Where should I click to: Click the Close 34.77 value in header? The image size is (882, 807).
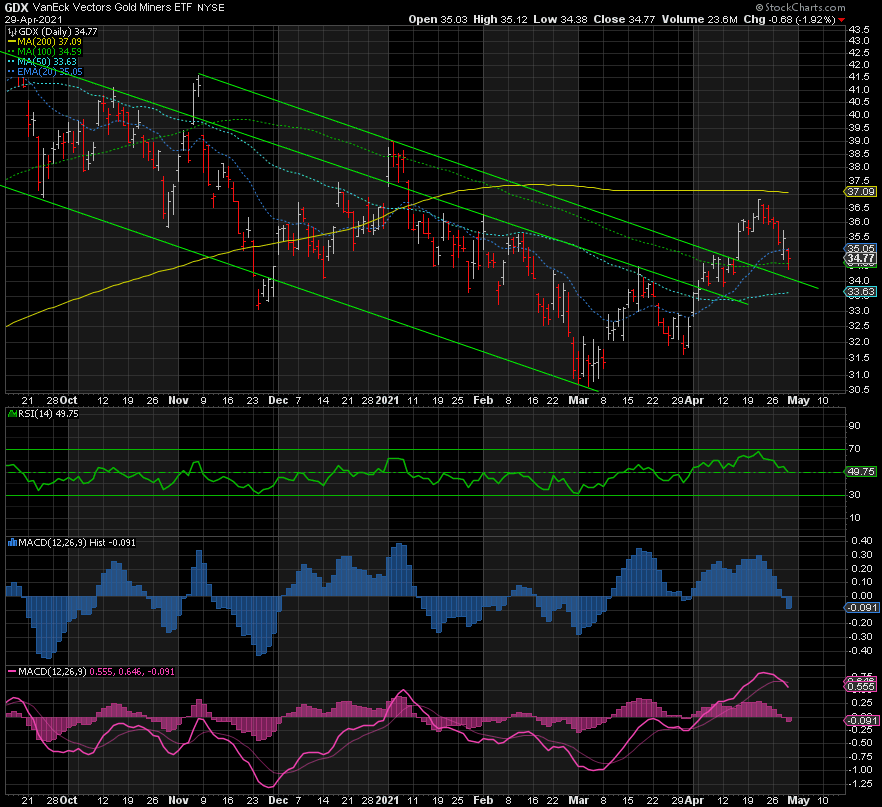click(x=624, y=19)
